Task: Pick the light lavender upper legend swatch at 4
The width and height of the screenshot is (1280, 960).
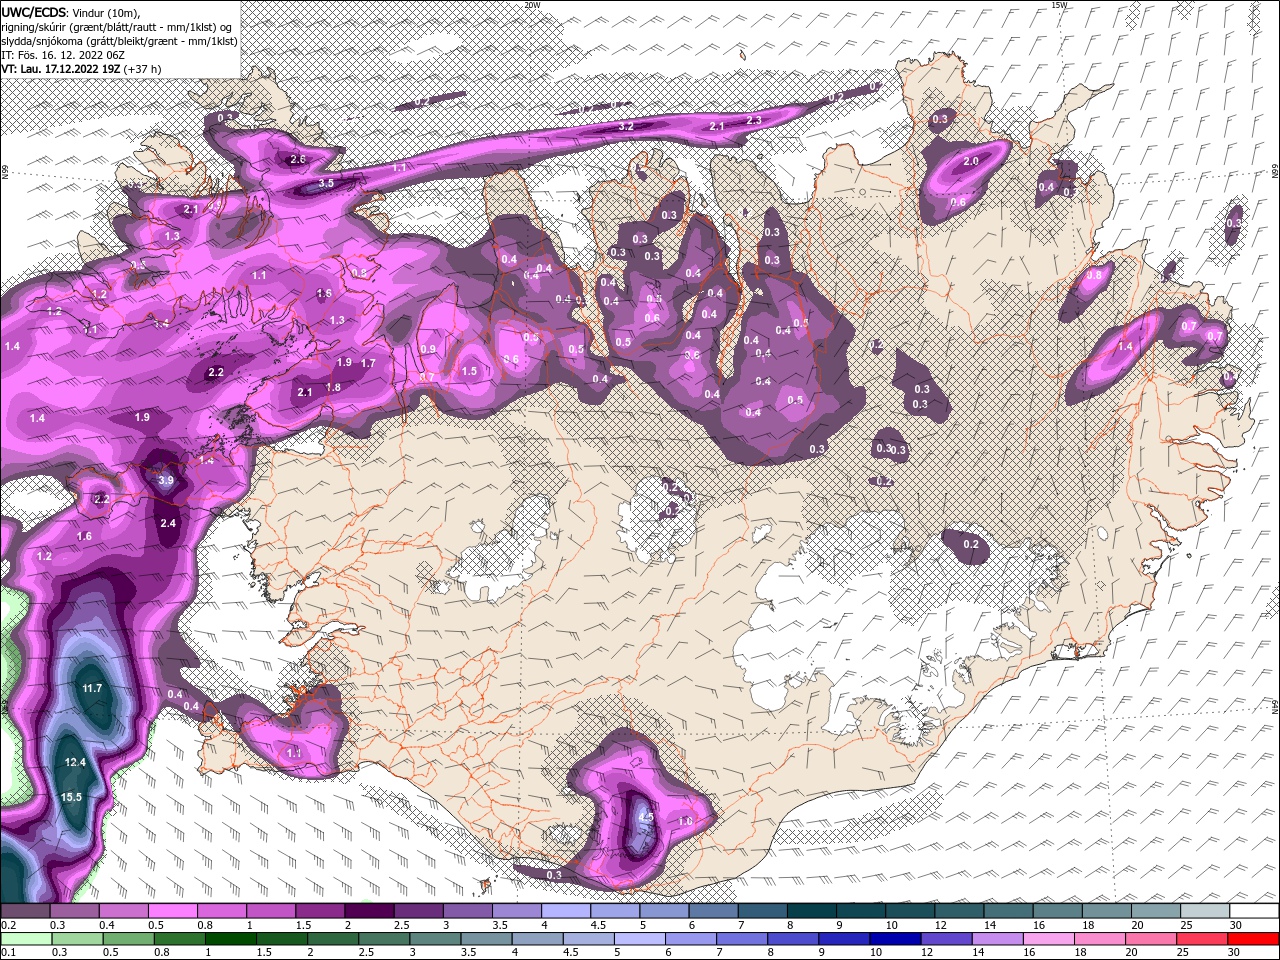Action: 566,911
